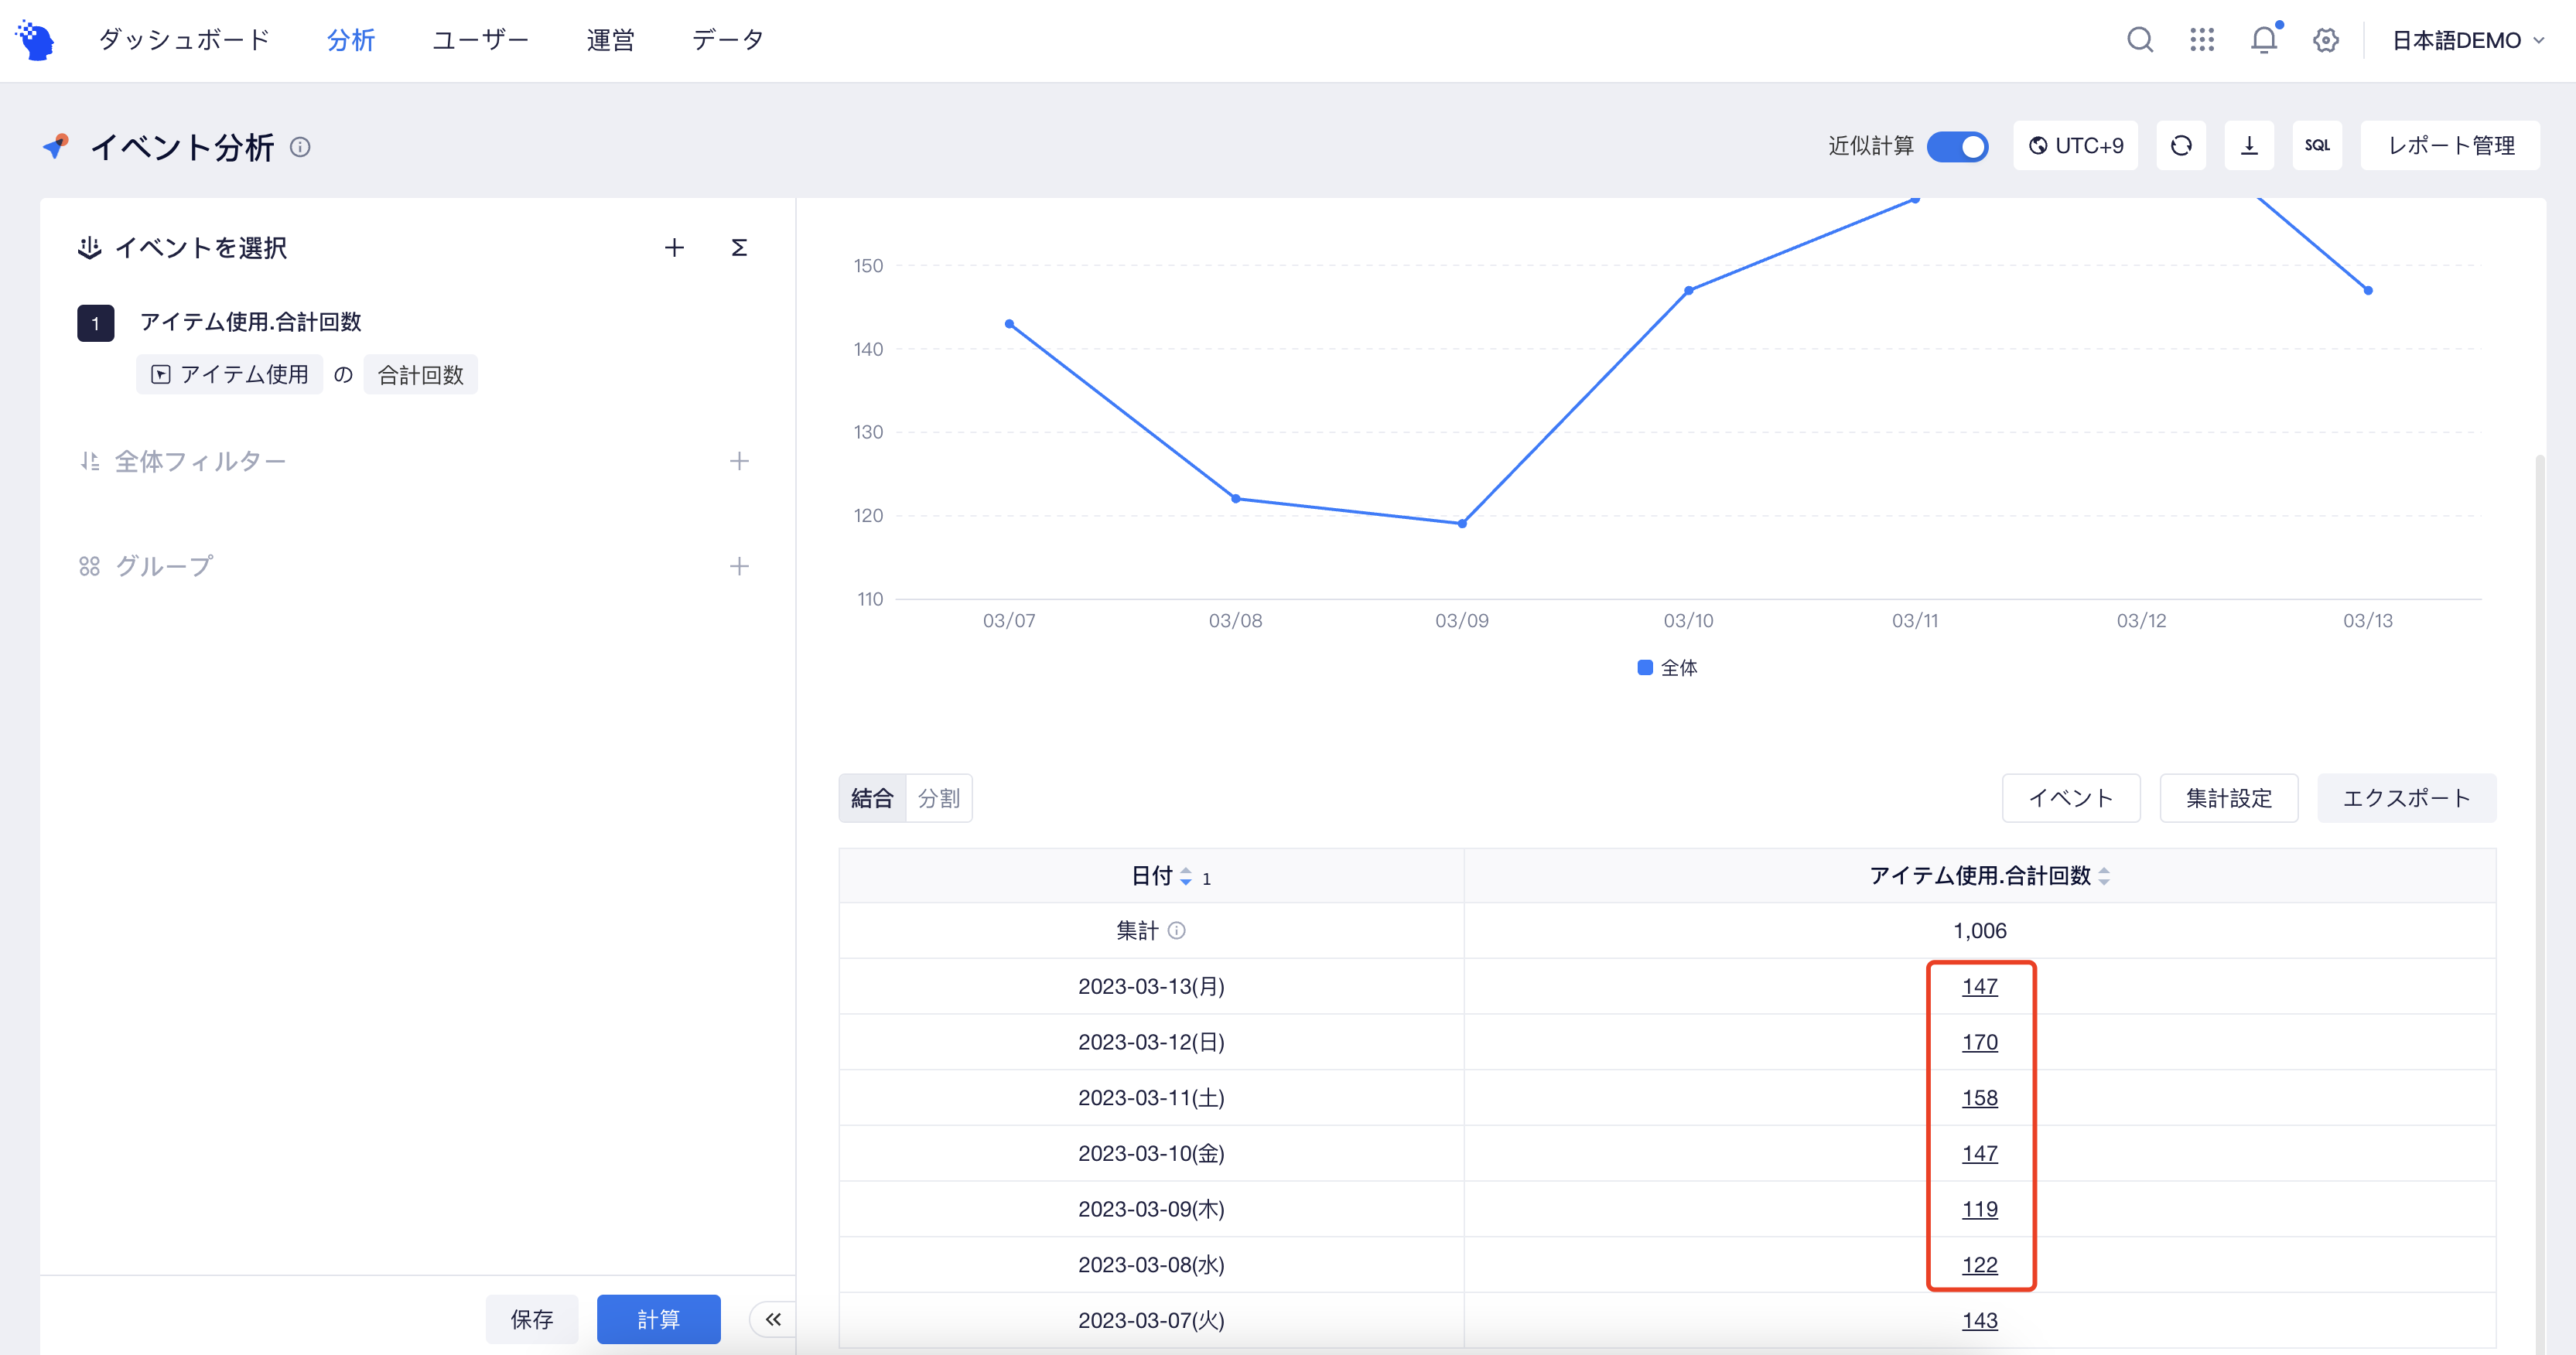Click the info icon beside 集計

coord(1177,931)
